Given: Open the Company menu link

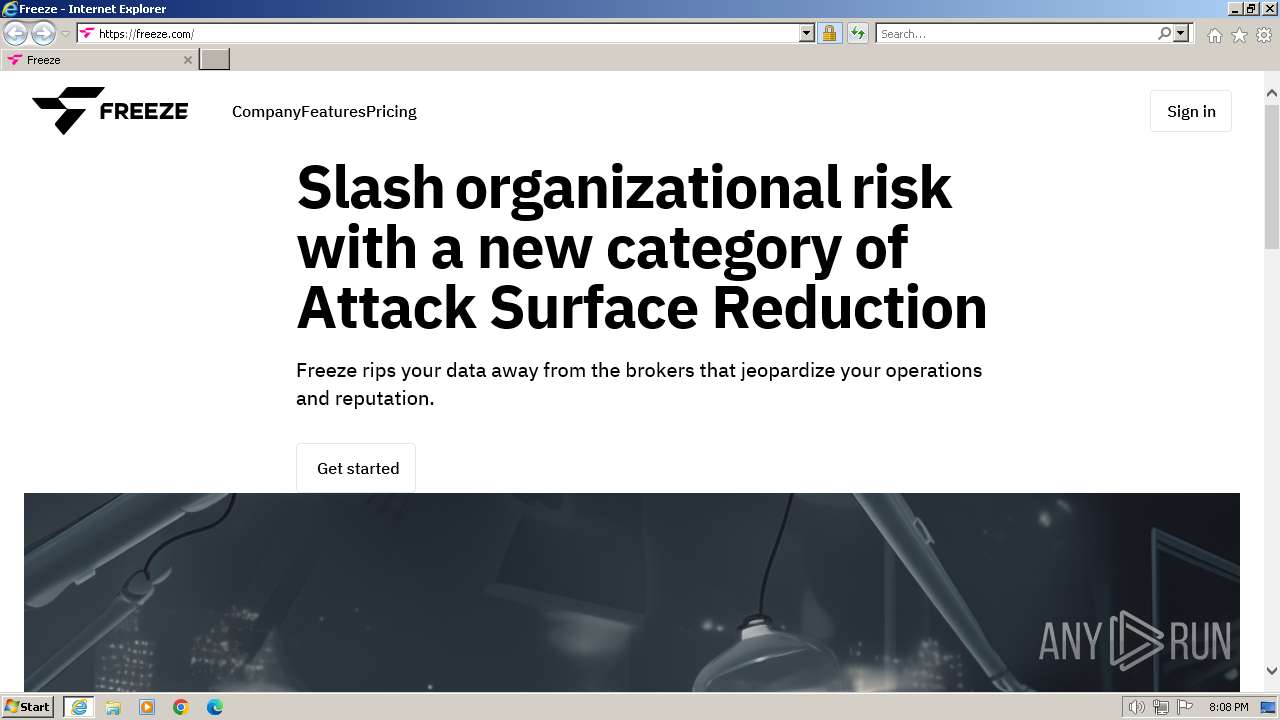Looking at the screenshot, I should pos(266,111).
